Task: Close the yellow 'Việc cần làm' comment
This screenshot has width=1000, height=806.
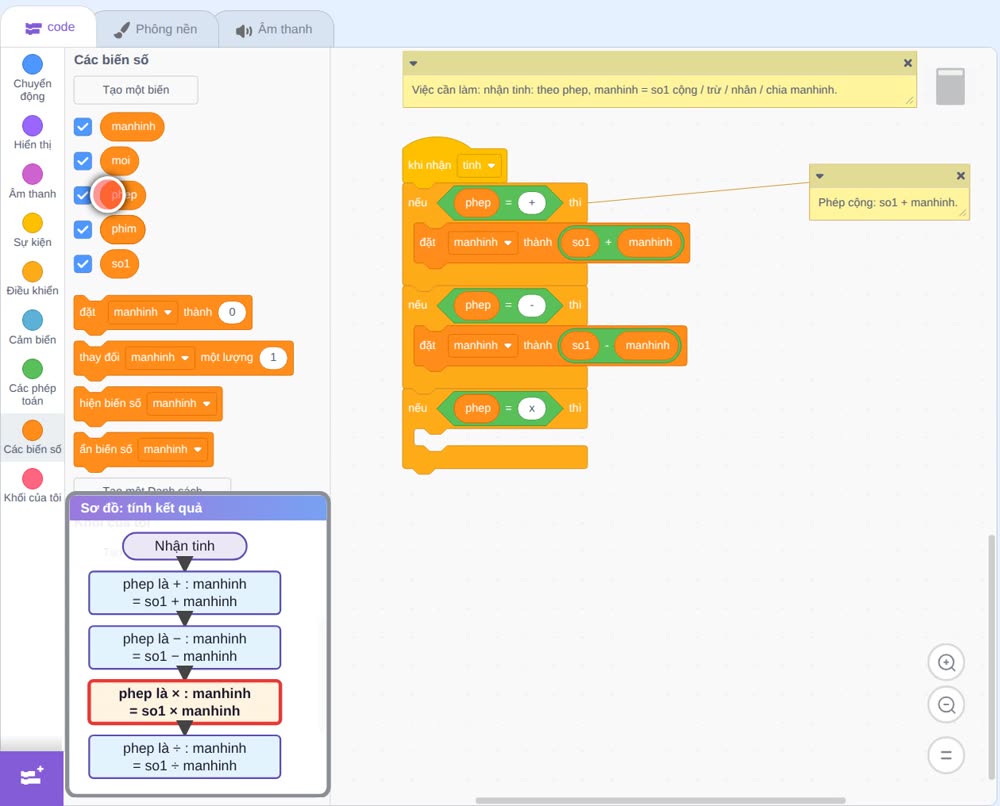Action: click(908, 63)
